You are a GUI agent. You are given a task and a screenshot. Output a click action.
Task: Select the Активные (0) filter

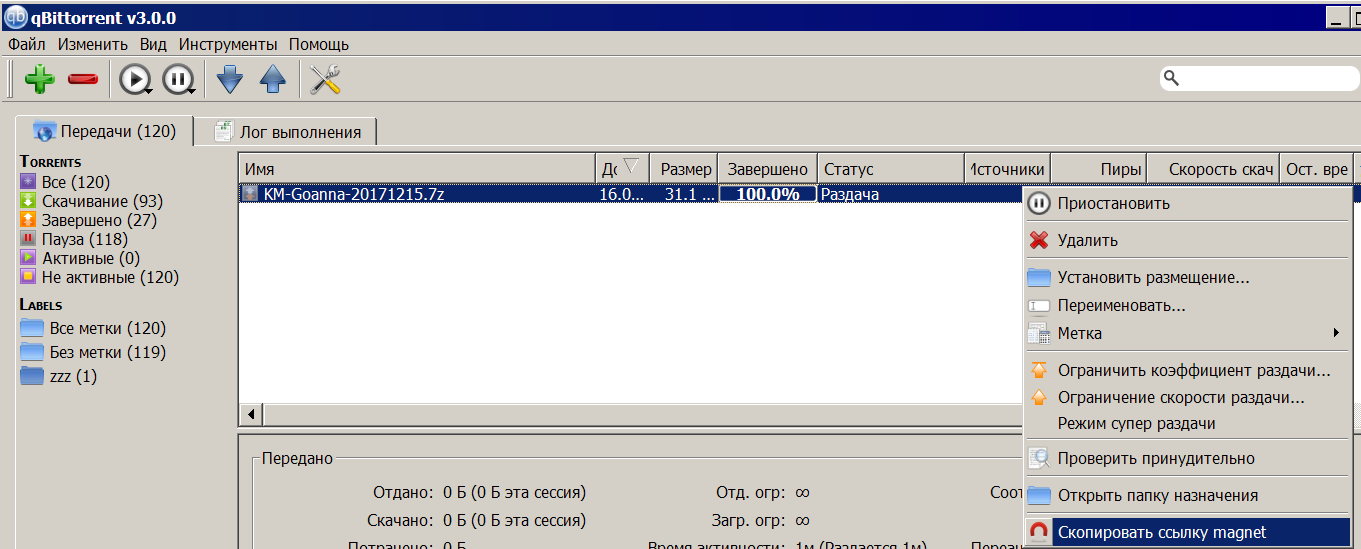tap(79, 258)
